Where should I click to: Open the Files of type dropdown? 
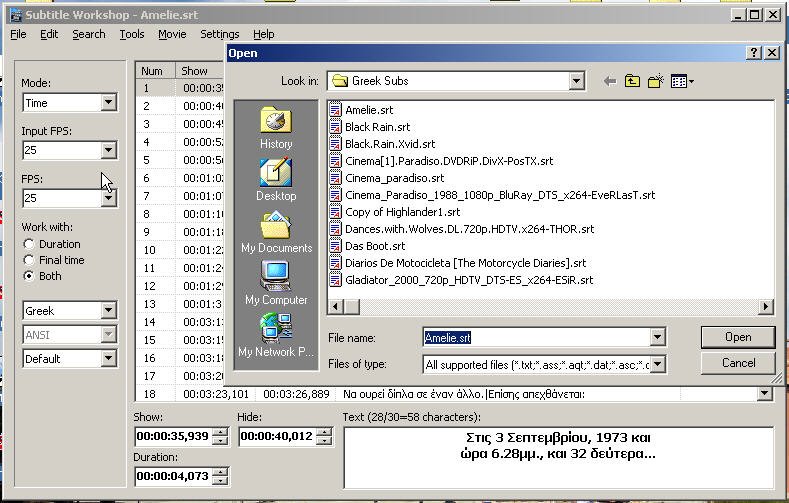click(x=657, y=365)
